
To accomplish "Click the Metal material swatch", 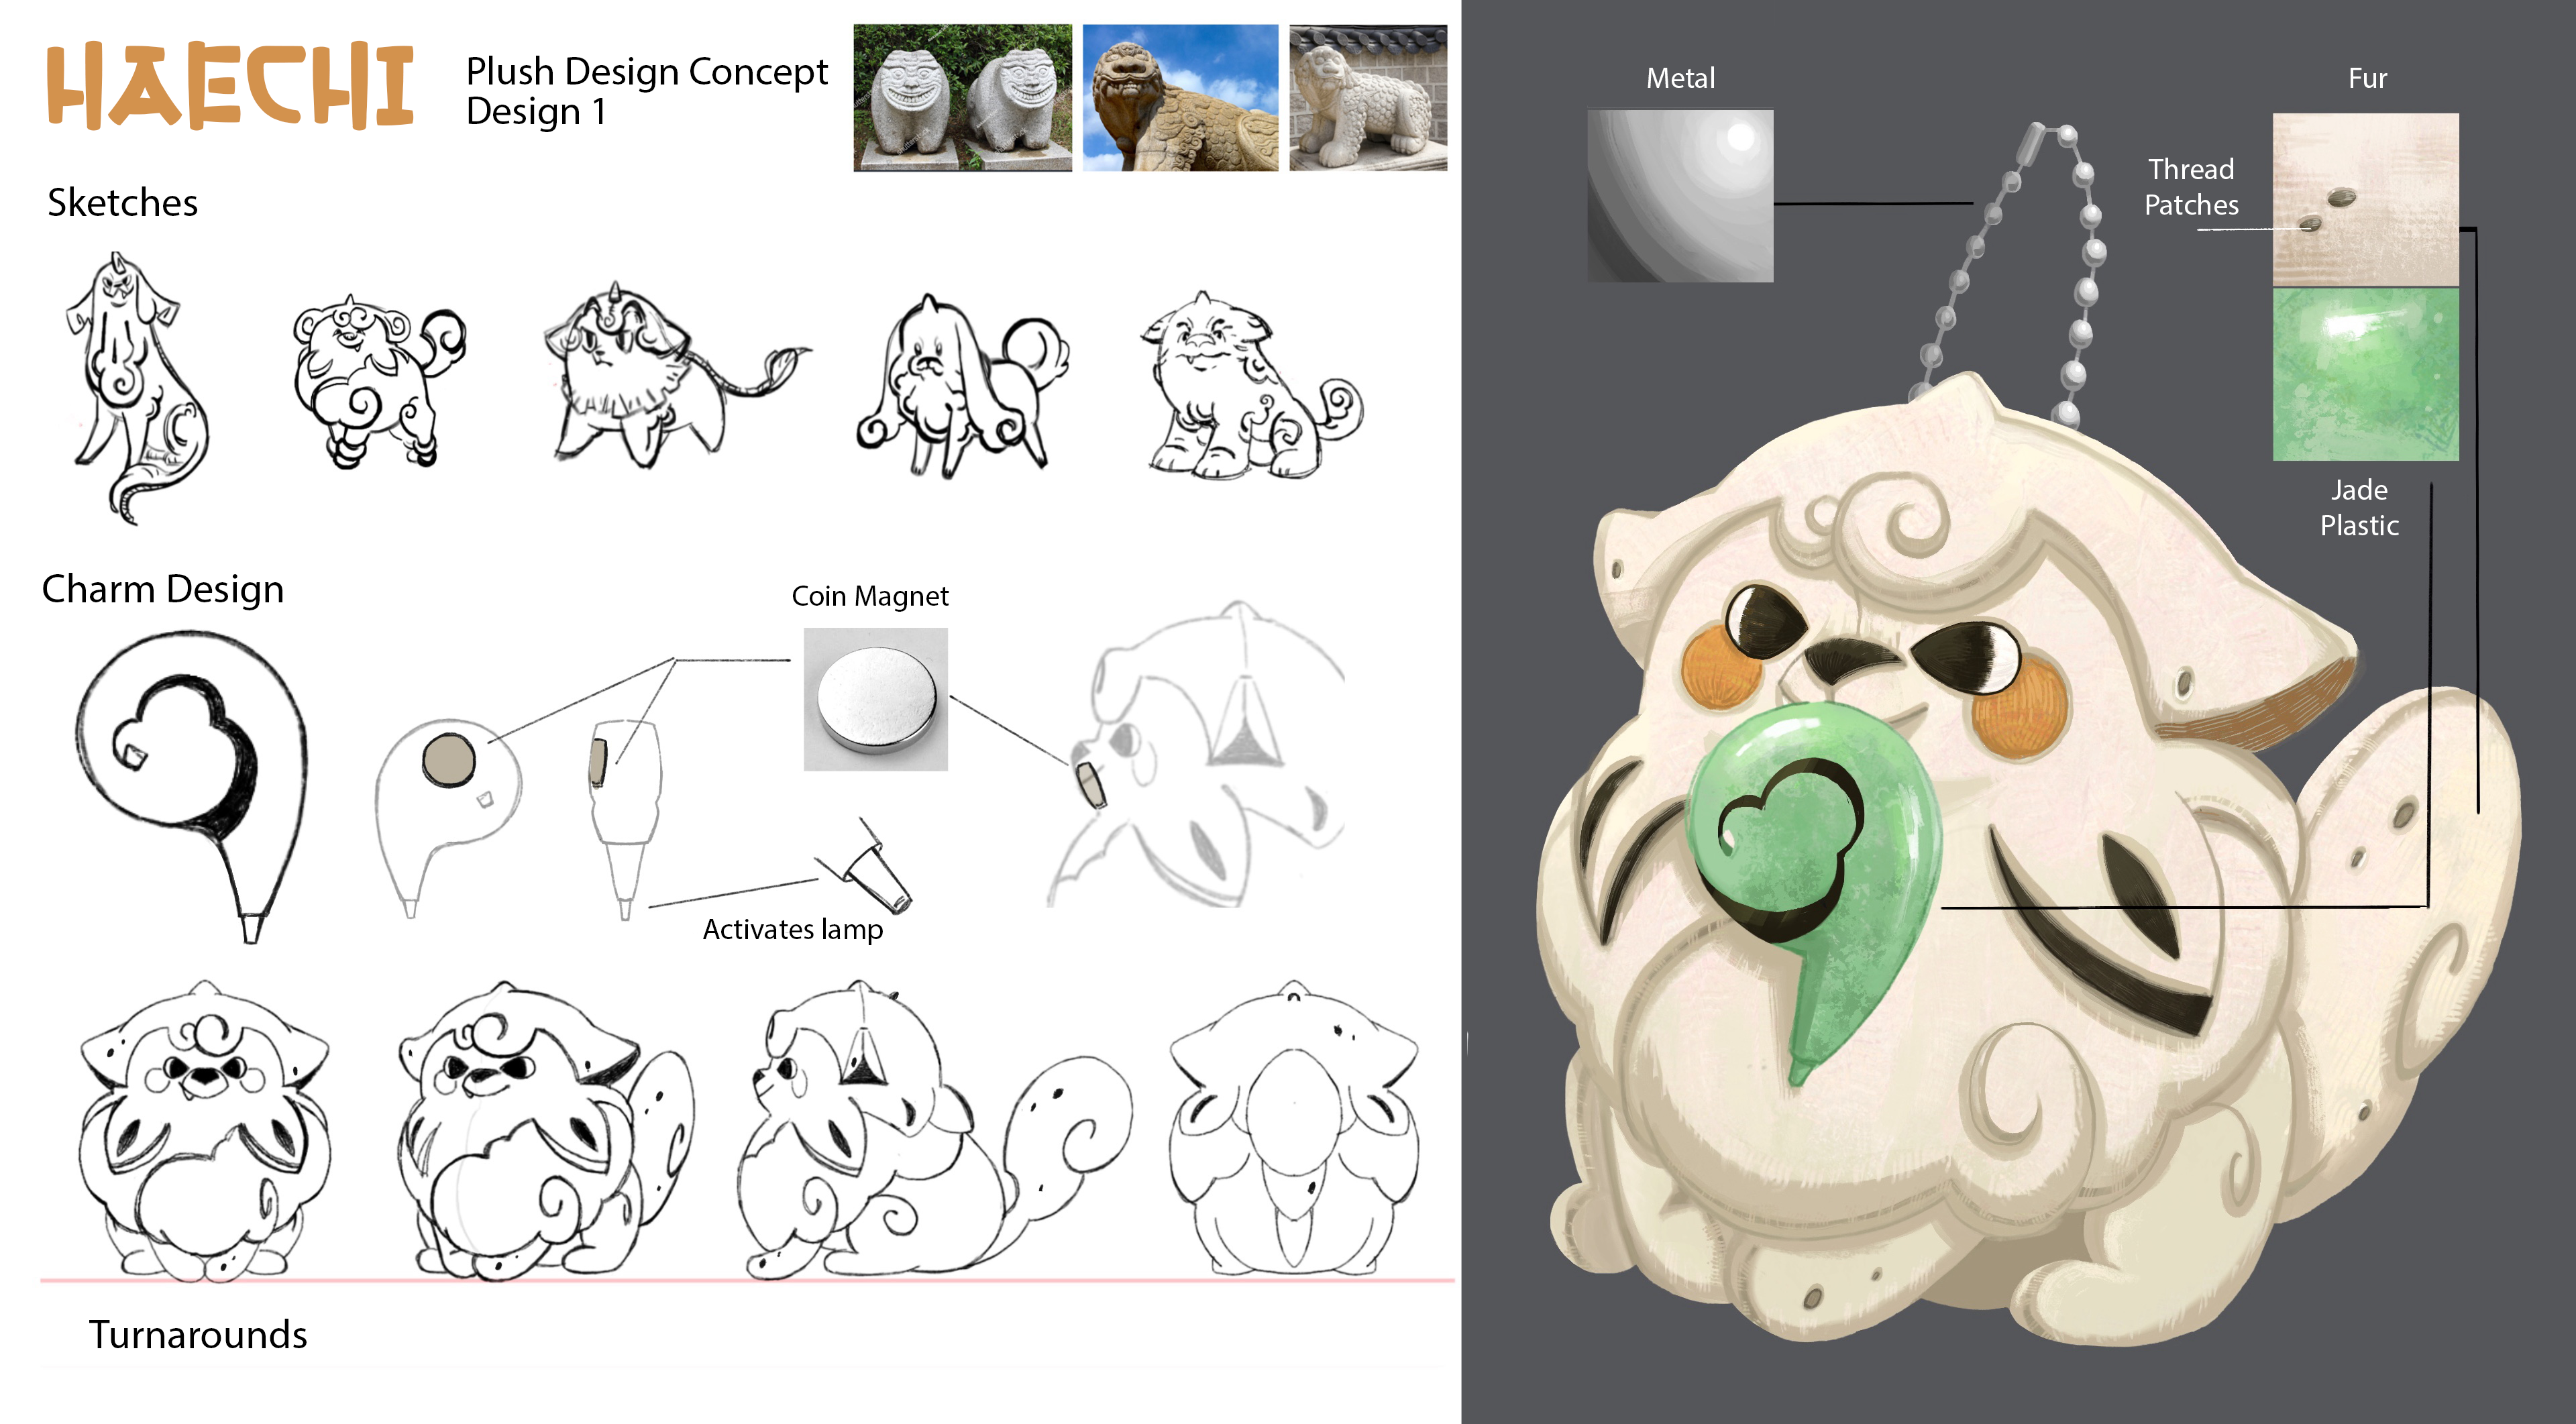I will pos(1680,196).
